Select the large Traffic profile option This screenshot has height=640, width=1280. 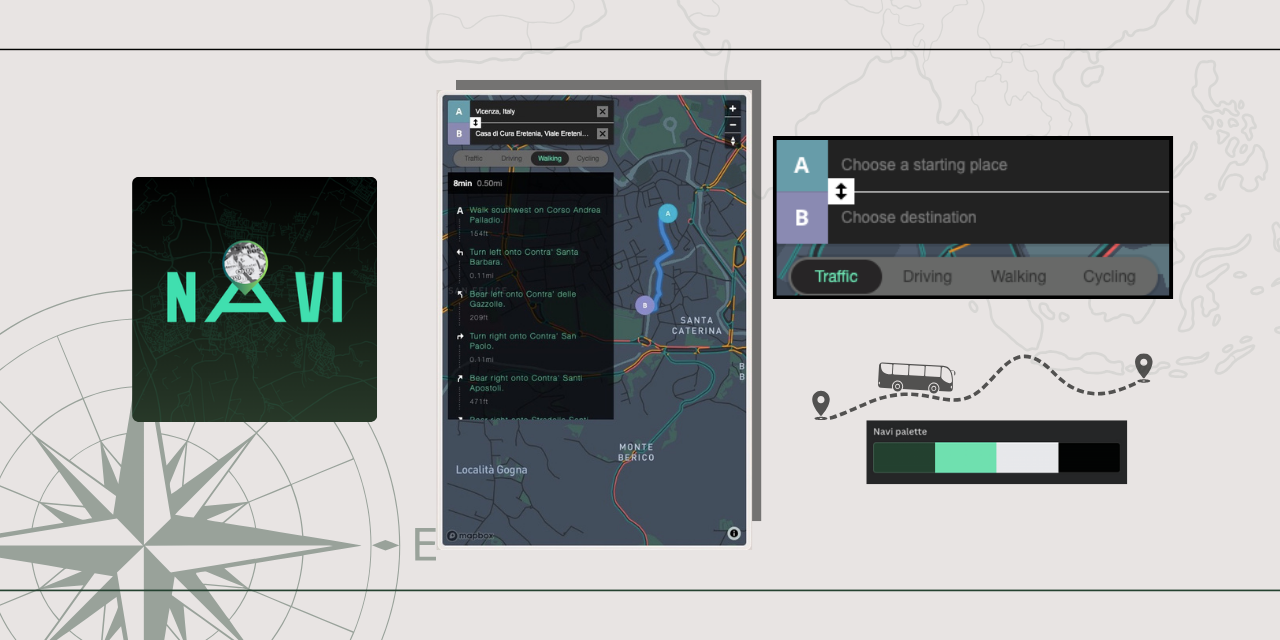click(836, 277)
